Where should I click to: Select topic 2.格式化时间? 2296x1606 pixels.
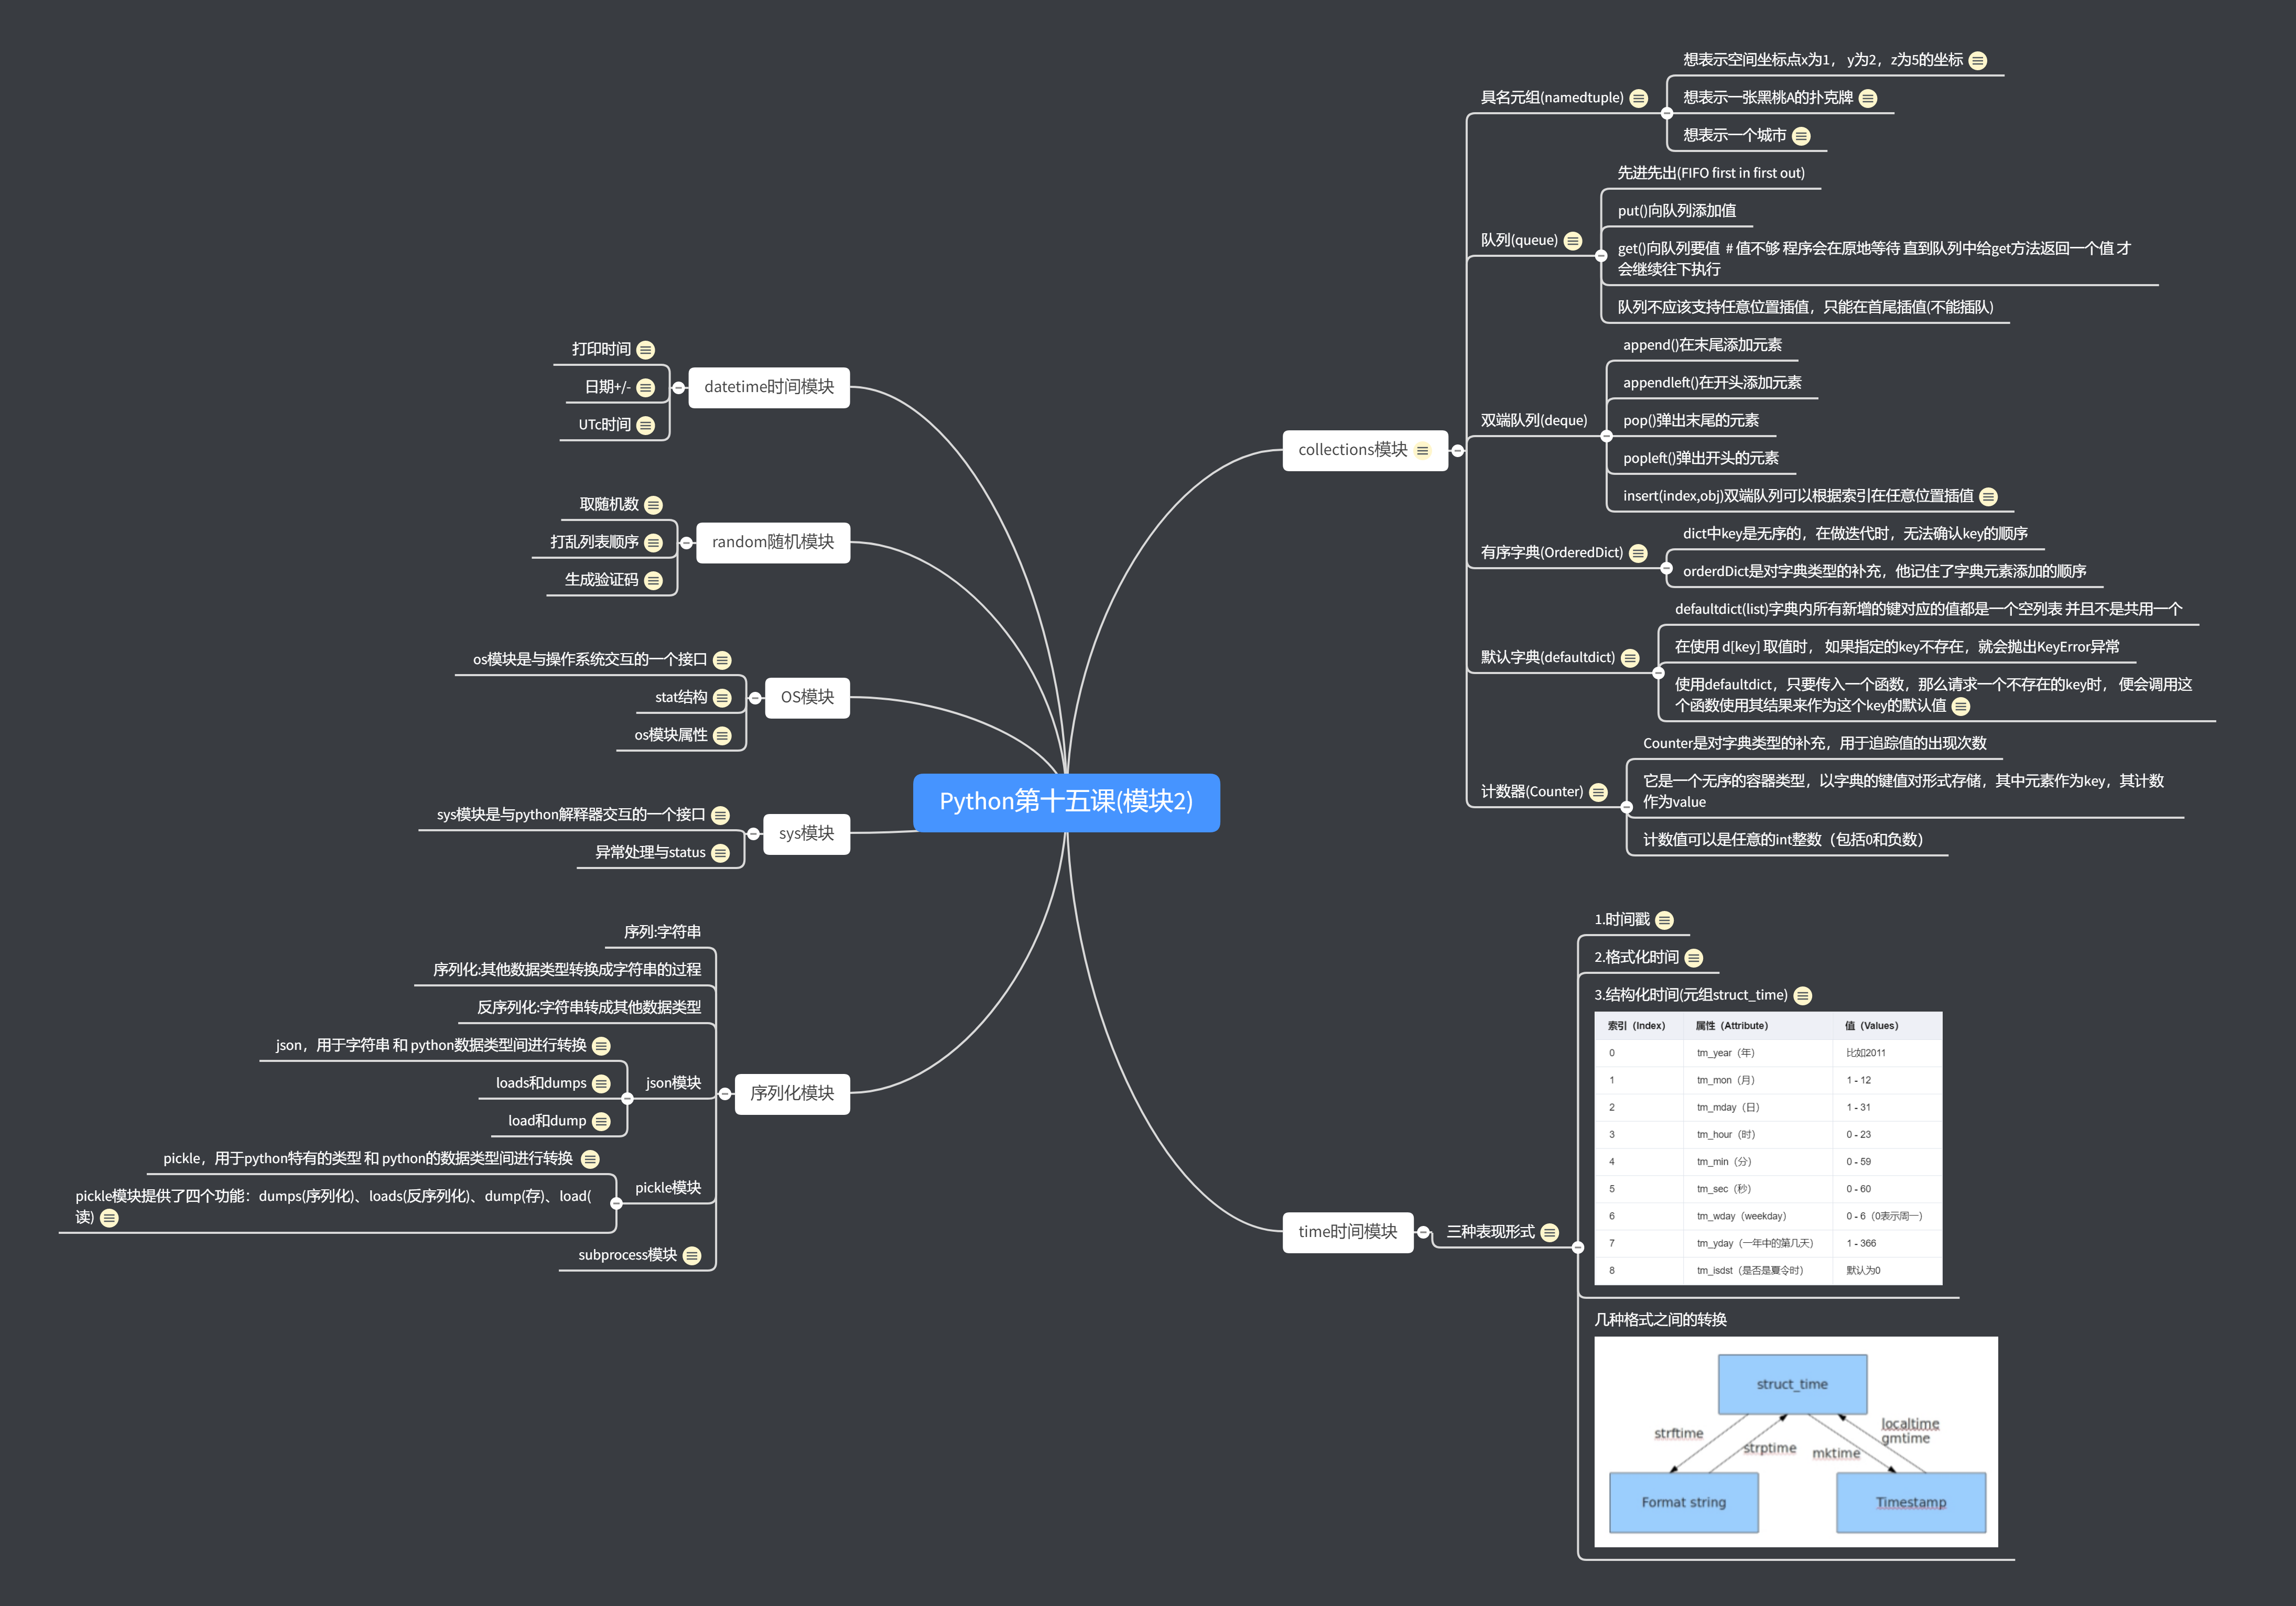[1636, 958]
